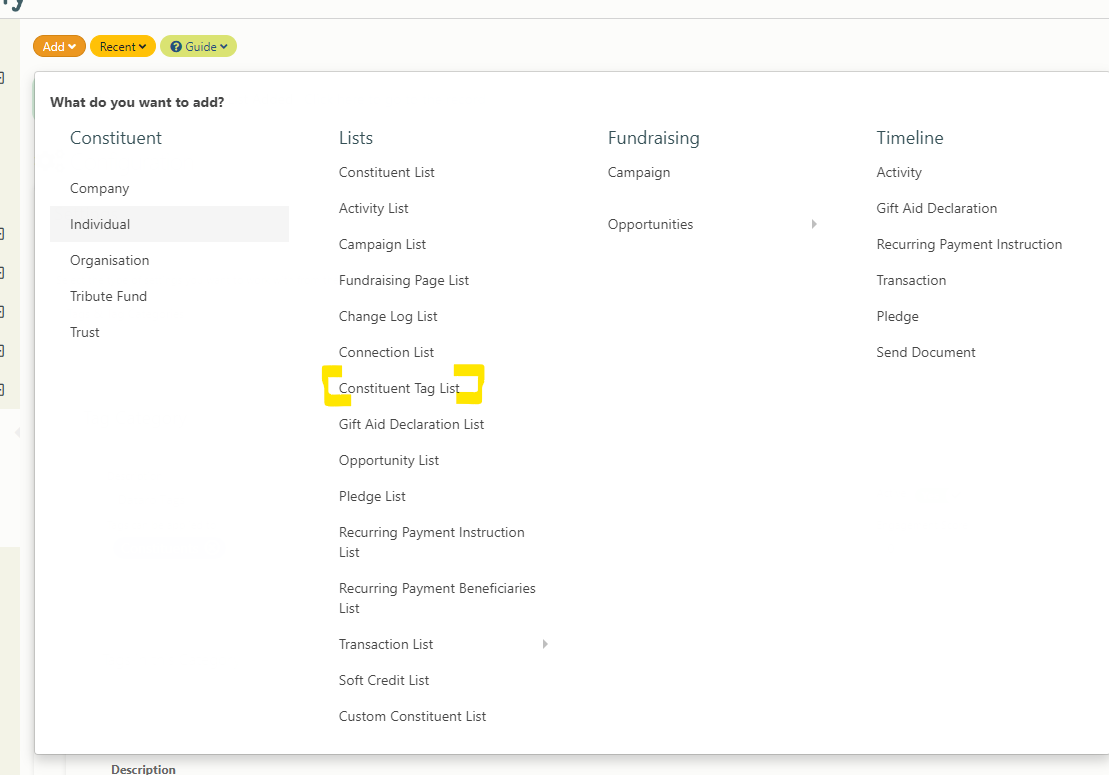Viewport: 1109px width, 775px height.
Task: Add a Constituent List
Action: tap(387, 173)
